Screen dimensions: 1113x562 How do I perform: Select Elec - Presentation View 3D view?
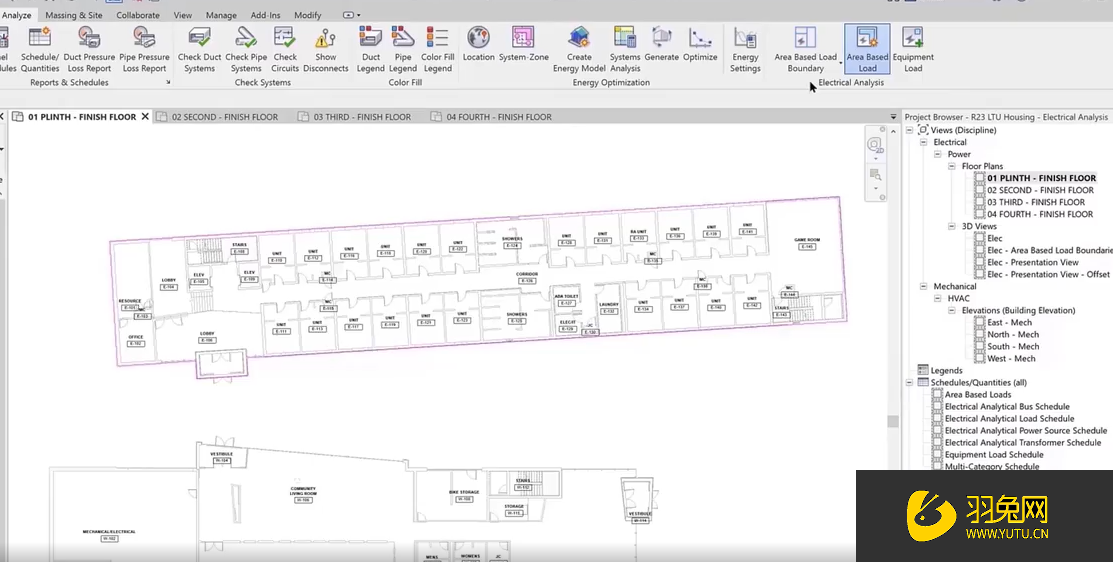click(1033, 263)
